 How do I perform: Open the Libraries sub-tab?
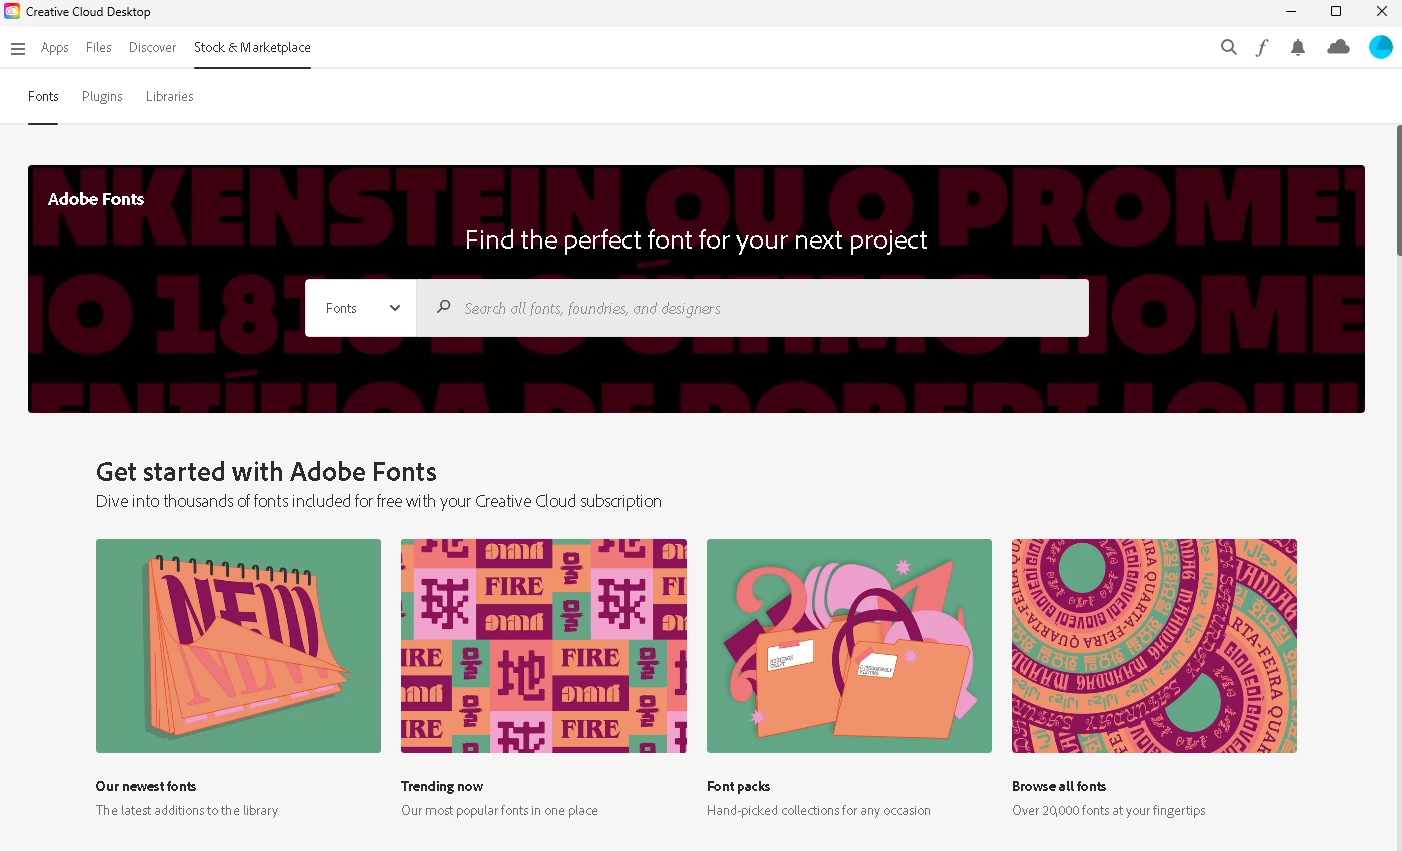170,96
